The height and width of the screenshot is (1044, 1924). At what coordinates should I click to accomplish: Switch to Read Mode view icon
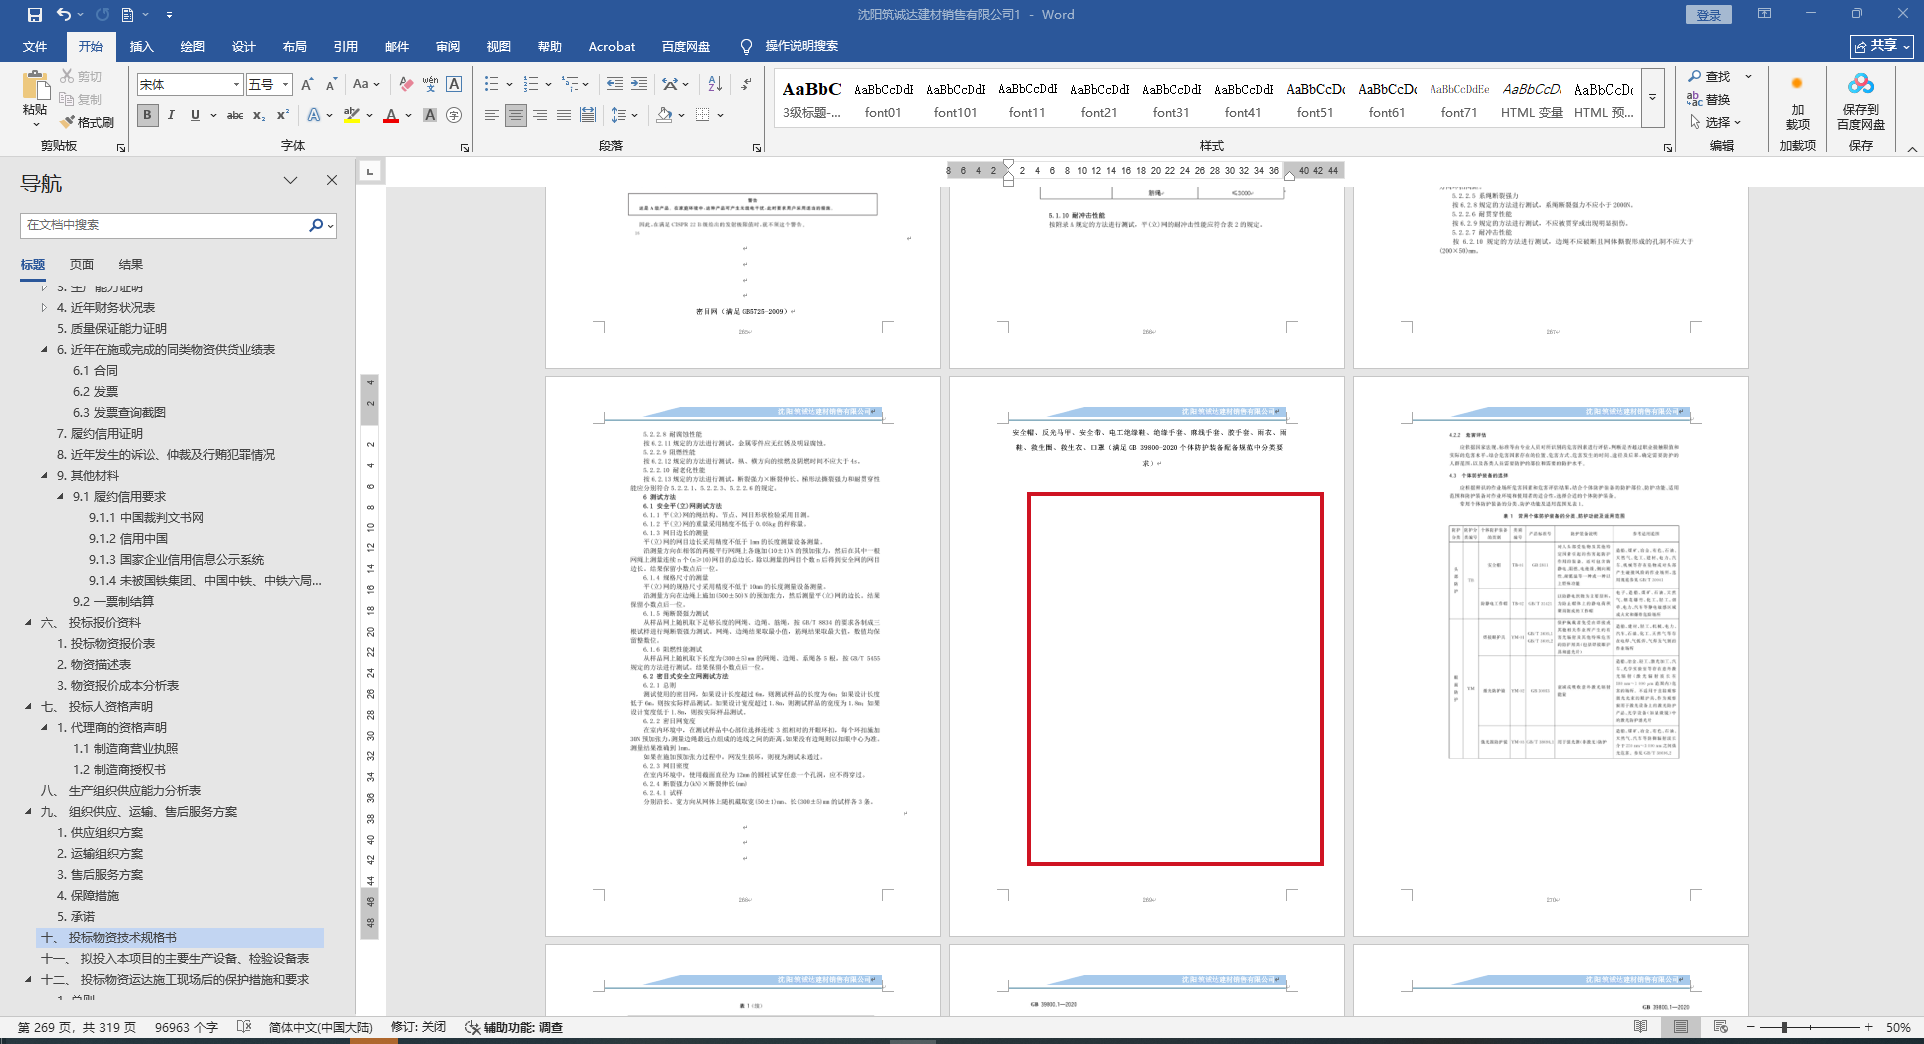tap(1640, 1027)
